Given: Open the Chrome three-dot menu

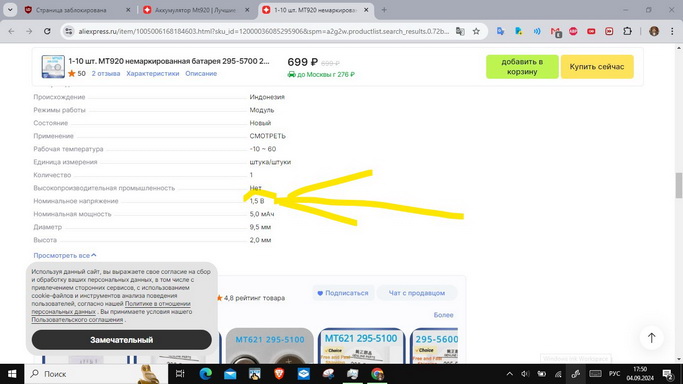Looking at the screenshot, I should (672, 31).
